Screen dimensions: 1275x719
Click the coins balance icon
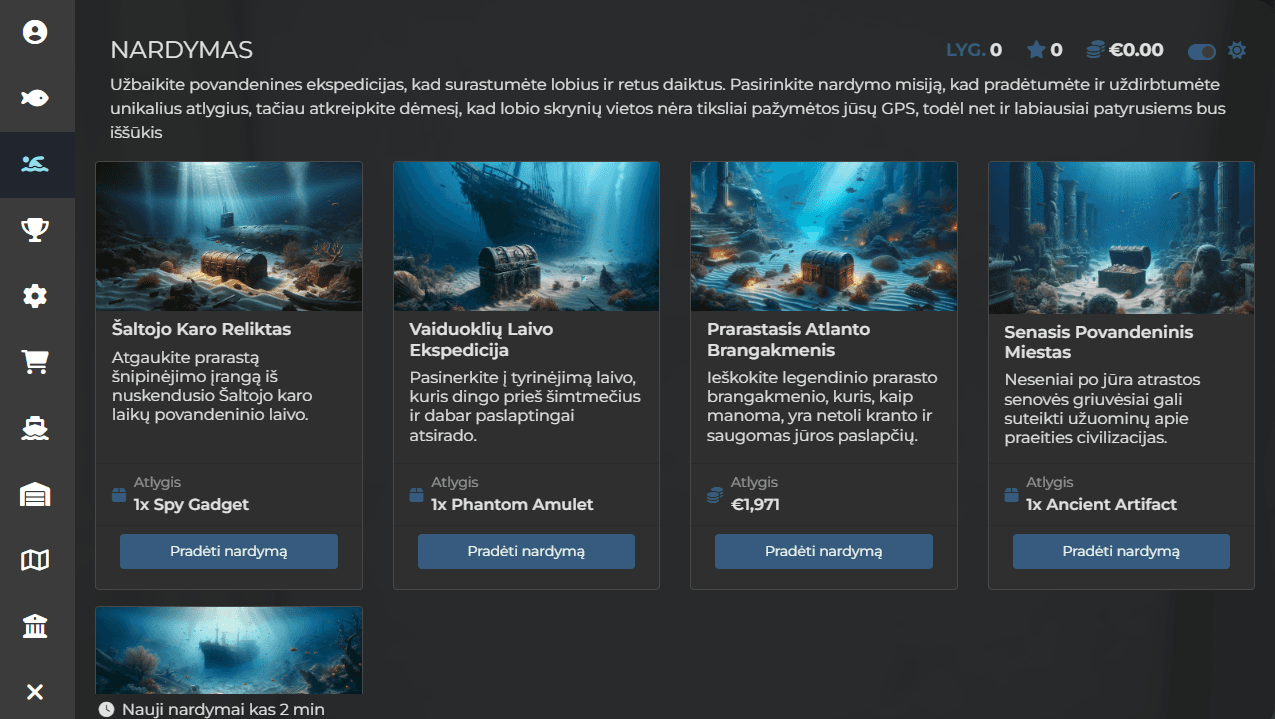(x=1096, y=50)
